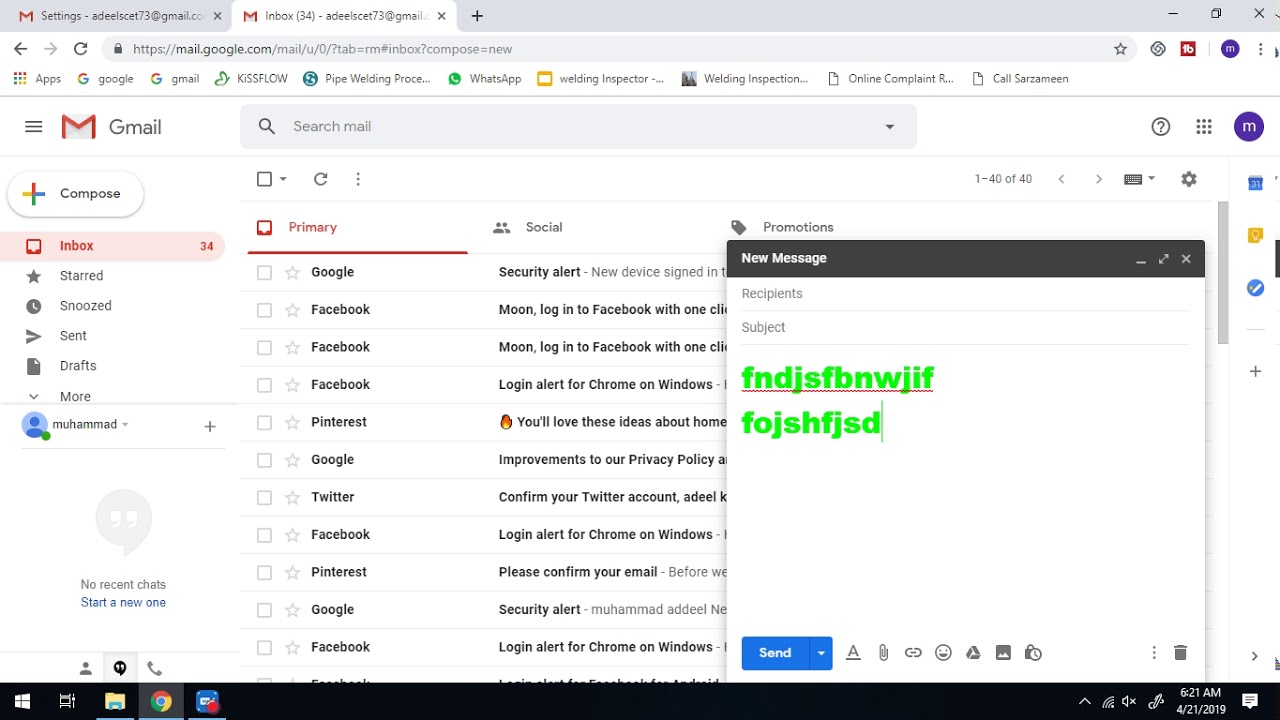This screenshot has height=720, width=1280.
Task: Open the WhatsApp bookmark
Action: pos(484,78)
